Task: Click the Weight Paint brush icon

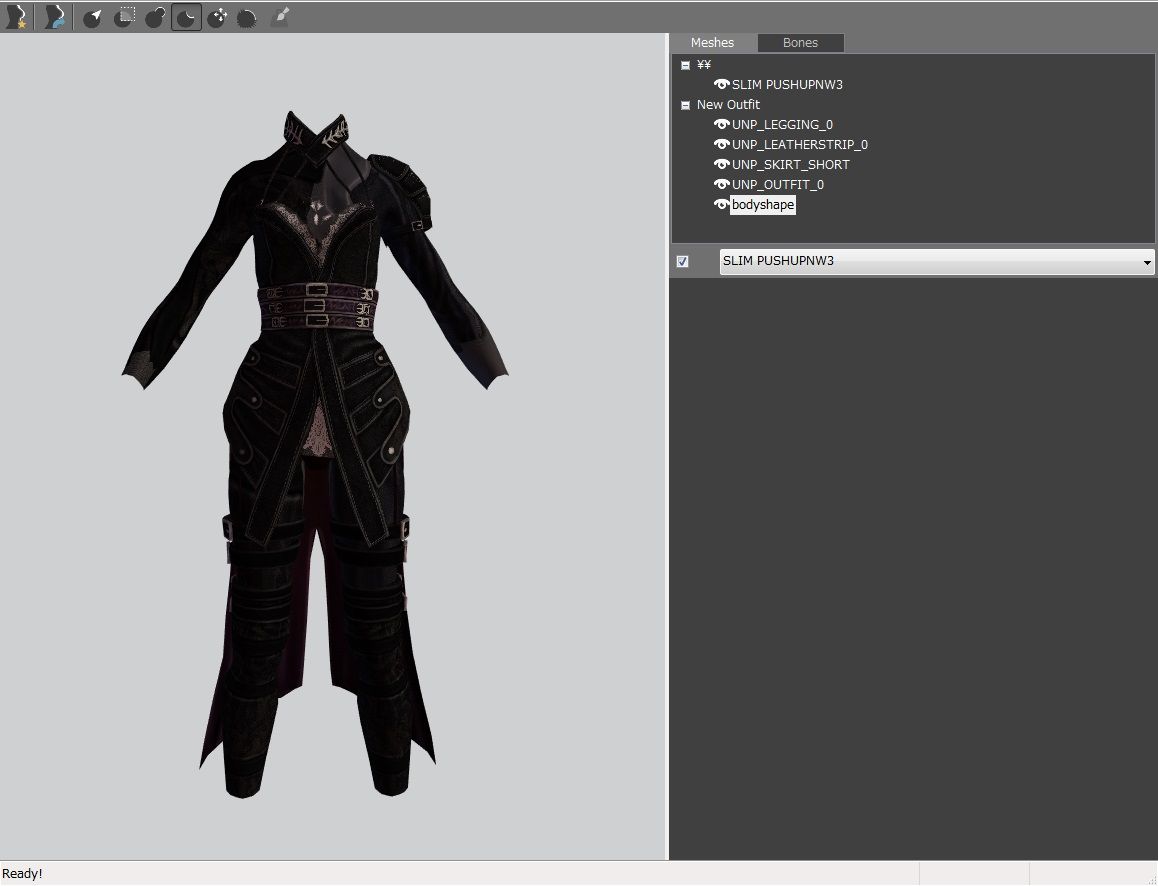Action: 280,17
